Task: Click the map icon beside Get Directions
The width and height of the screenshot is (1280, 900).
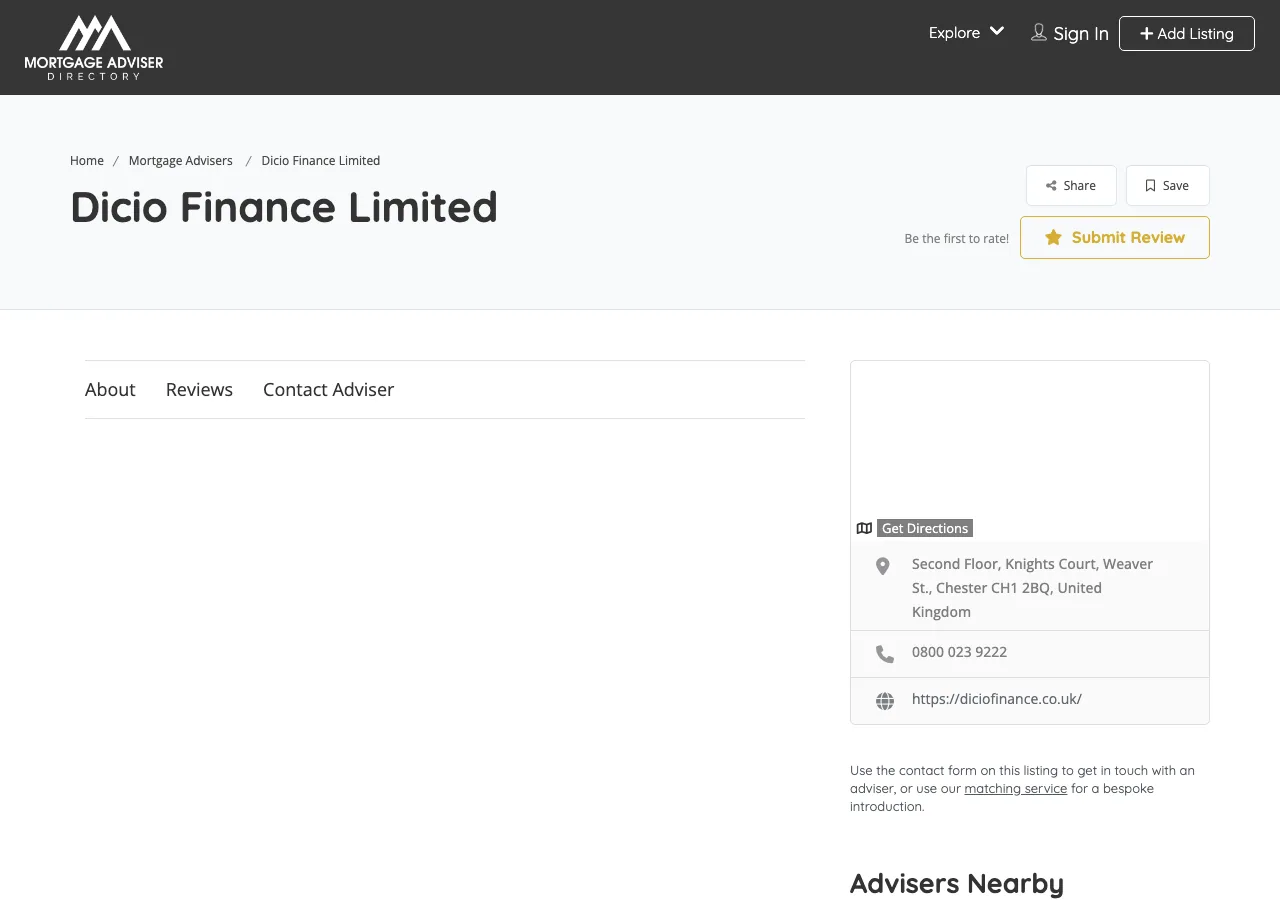Action: (x=864, y=528)
